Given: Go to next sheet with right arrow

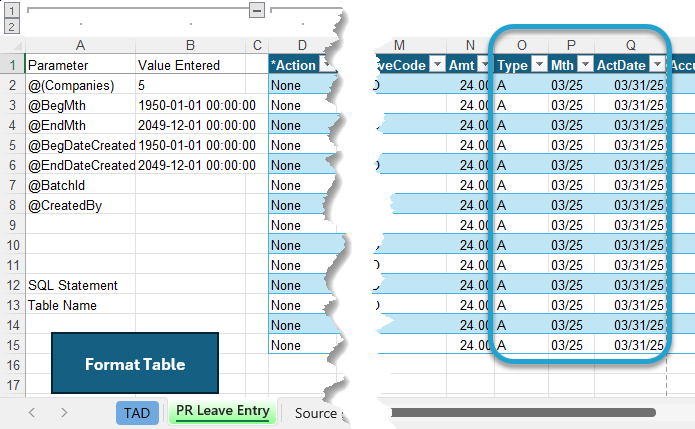Looking at the screenshot, I should [64, 413].
